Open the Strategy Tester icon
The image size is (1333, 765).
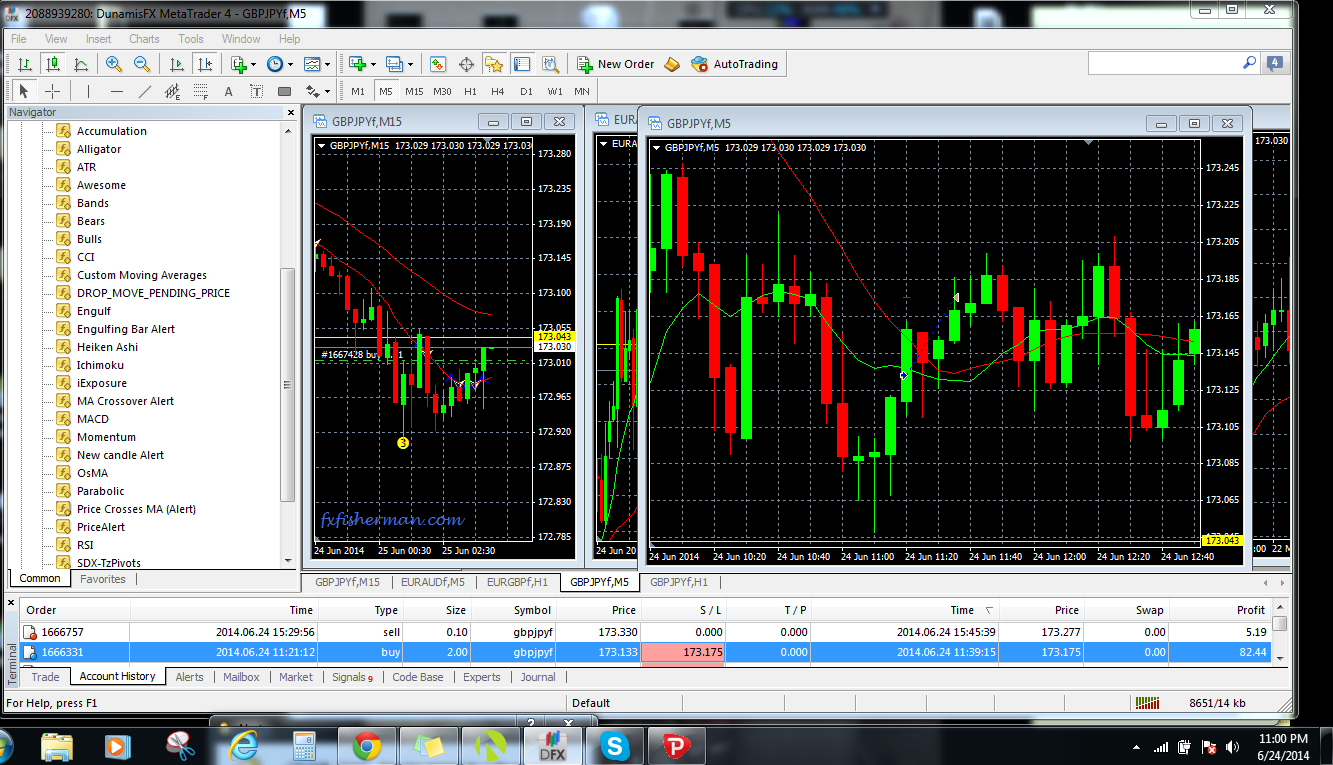point(550,64)
